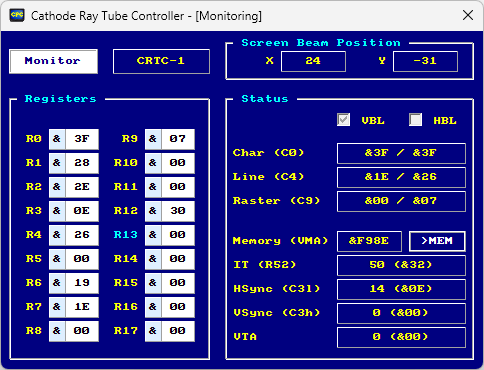484x370 pixels.
Task: Click the Monitor button
Action: coord(53,61)
